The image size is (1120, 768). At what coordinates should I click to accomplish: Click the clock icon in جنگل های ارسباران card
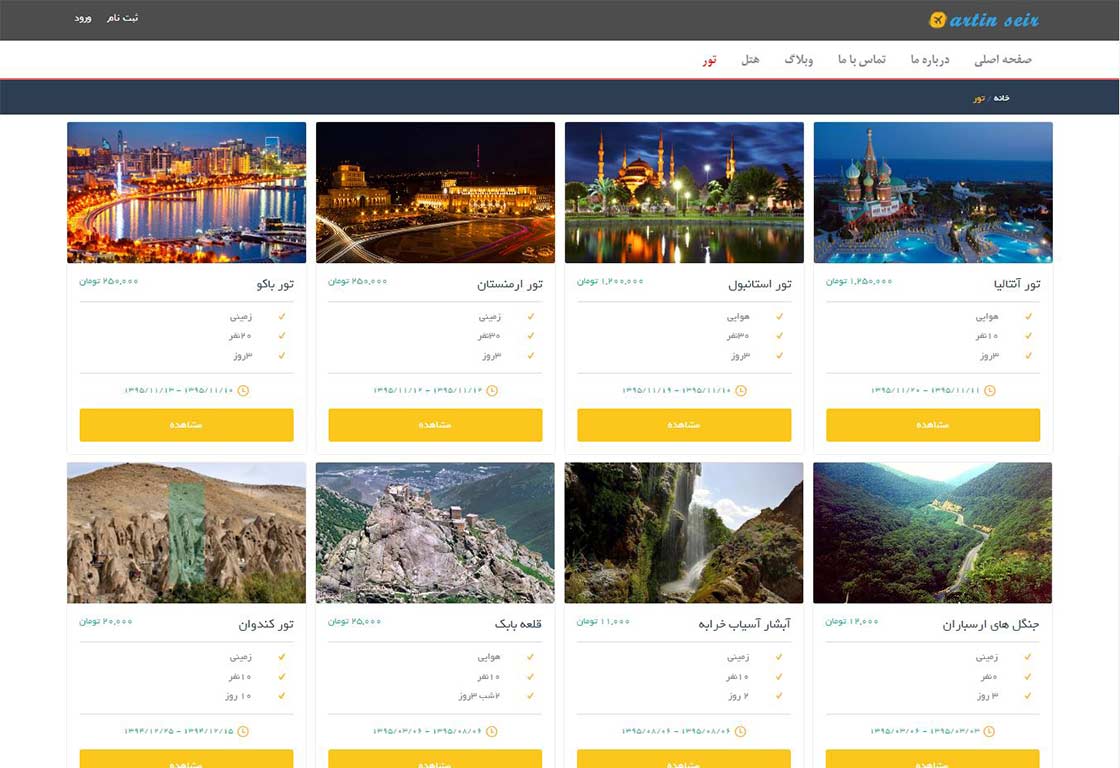[x=989, y=732]
